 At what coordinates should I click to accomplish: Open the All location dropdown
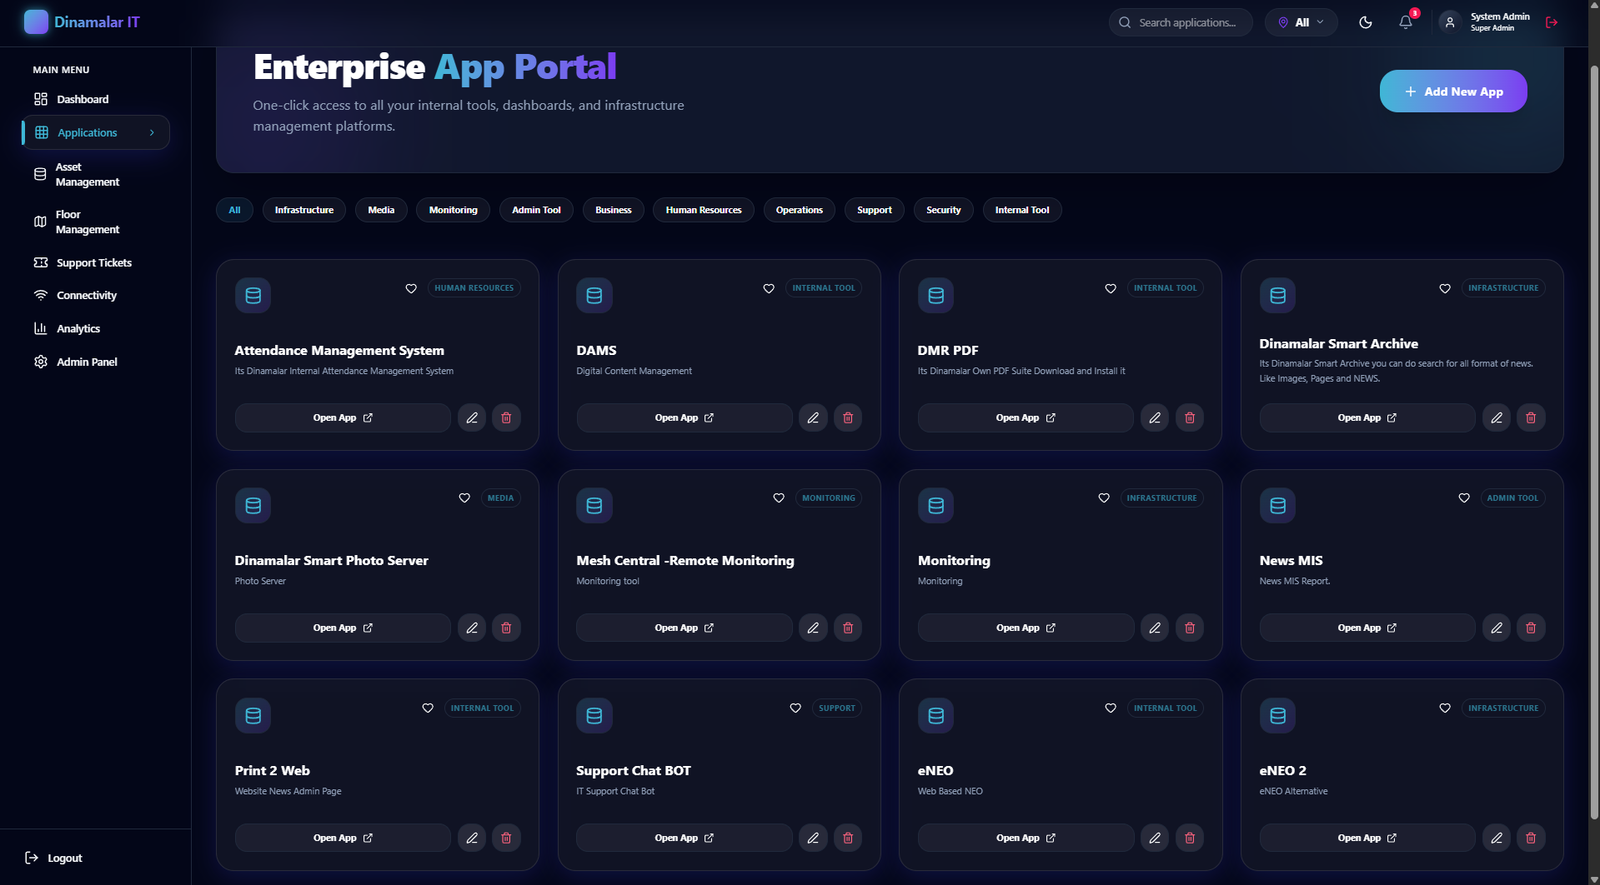click(1301, 22)
